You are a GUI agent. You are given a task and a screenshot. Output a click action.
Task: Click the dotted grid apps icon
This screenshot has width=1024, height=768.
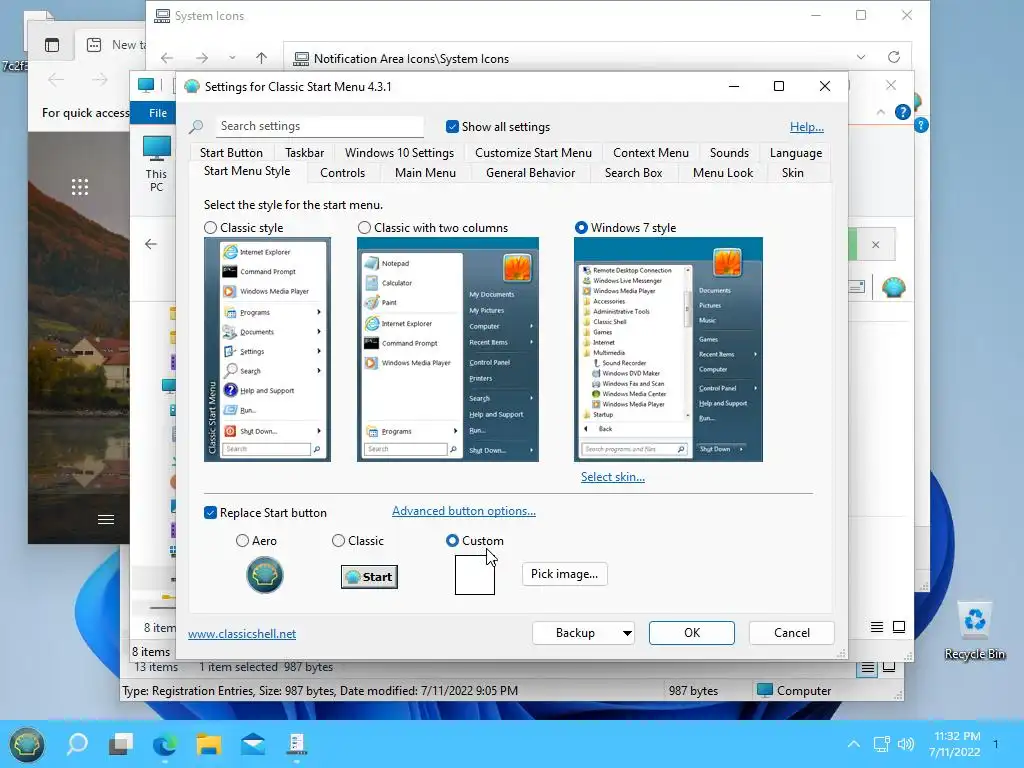pos(80,187)
